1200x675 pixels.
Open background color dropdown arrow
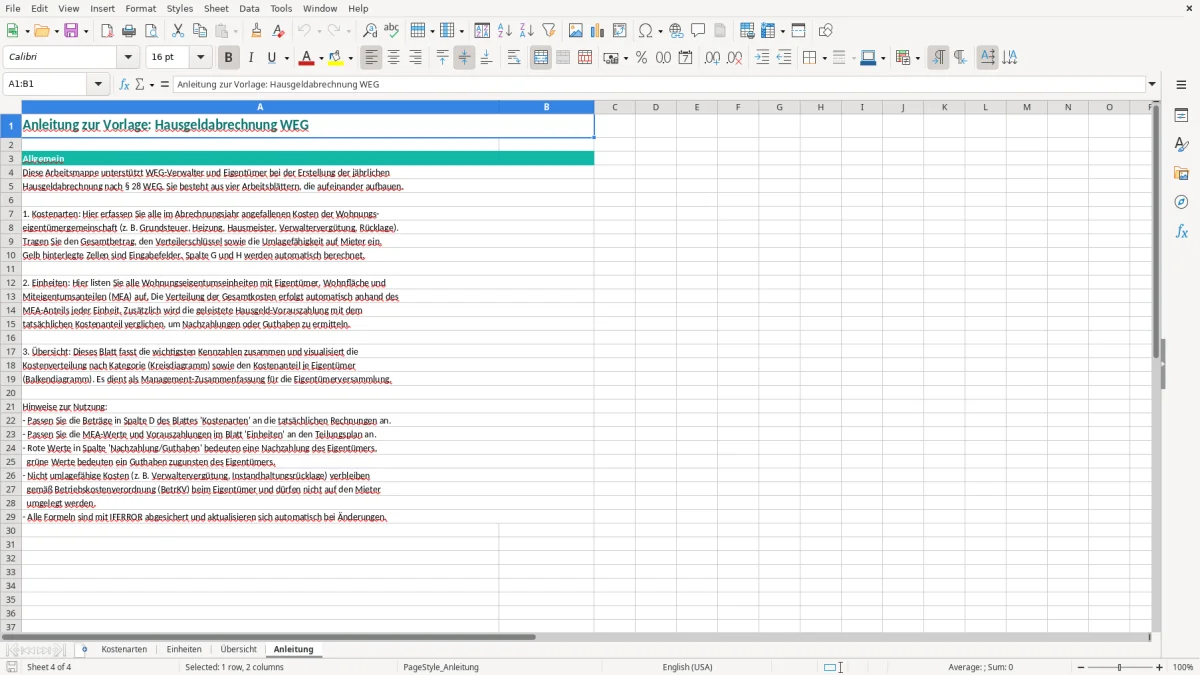click(350, 58)
